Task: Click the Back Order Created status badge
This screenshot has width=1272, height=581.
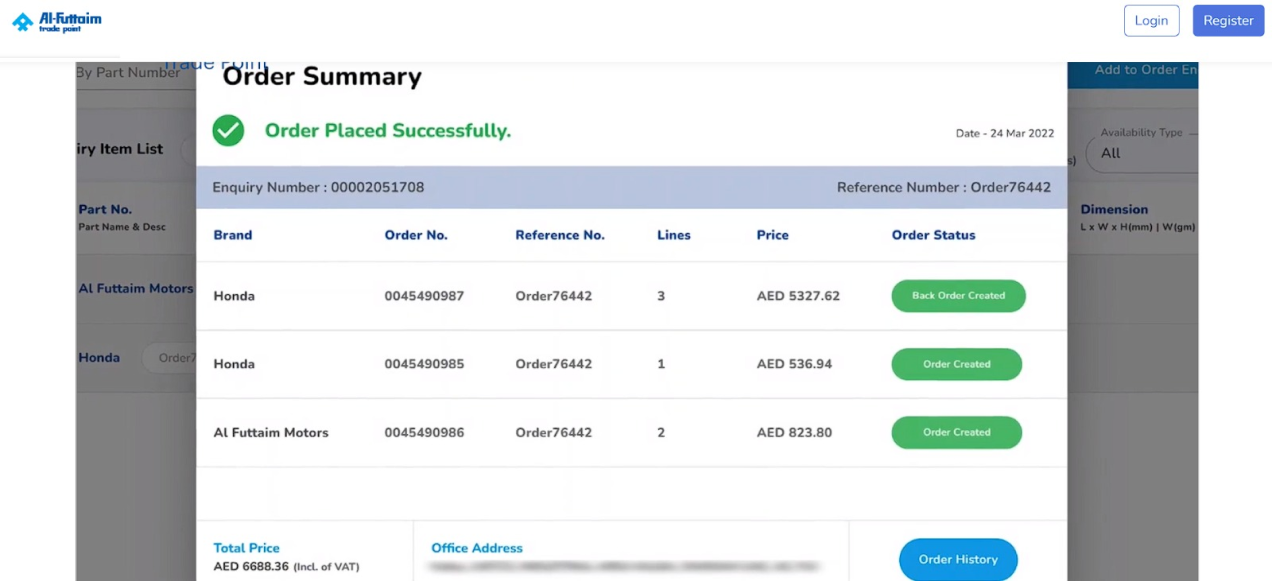Action: tap(958, 296)
